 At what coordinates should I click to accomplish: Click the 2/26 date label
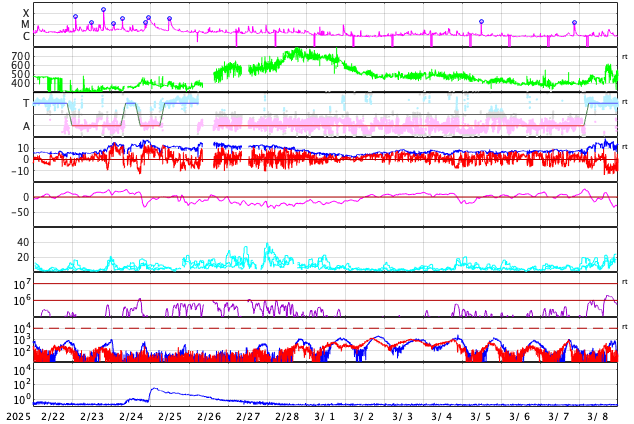(209, 417)
